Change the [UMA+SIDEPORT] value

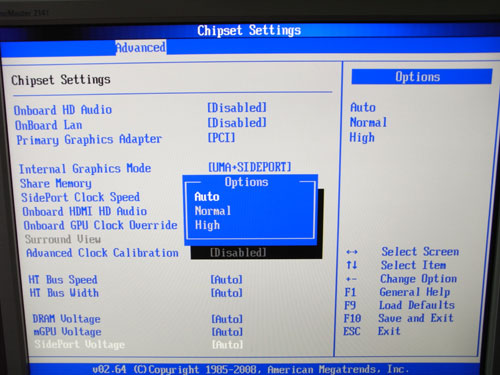[x=250, y=167]
